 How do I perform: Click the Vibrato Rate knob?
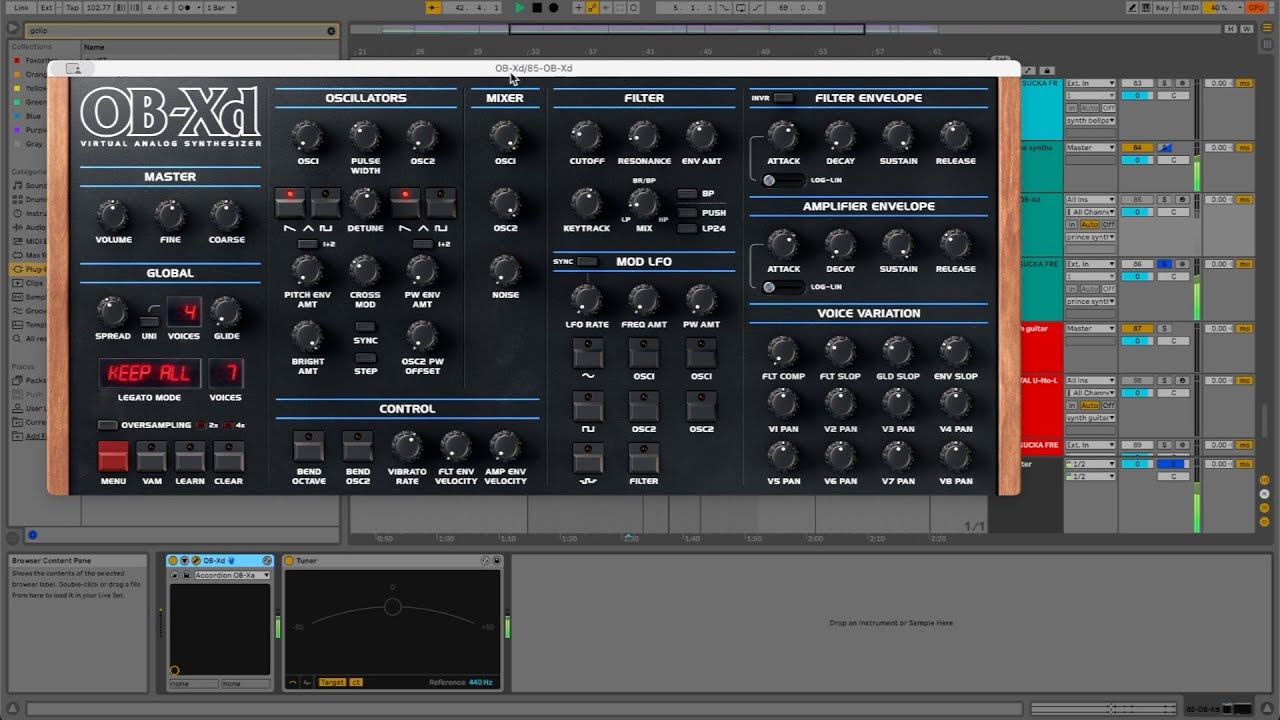point(406,446)
